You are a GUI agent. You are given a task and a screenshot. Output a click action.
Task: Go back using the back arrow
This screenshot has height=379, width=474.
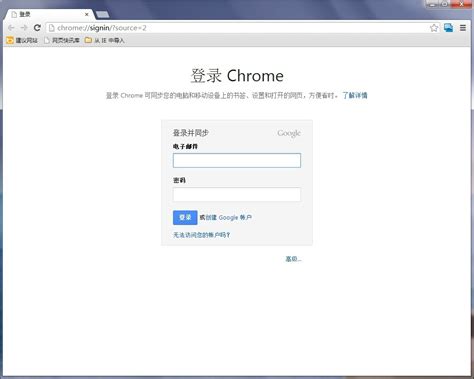[11, 28]
